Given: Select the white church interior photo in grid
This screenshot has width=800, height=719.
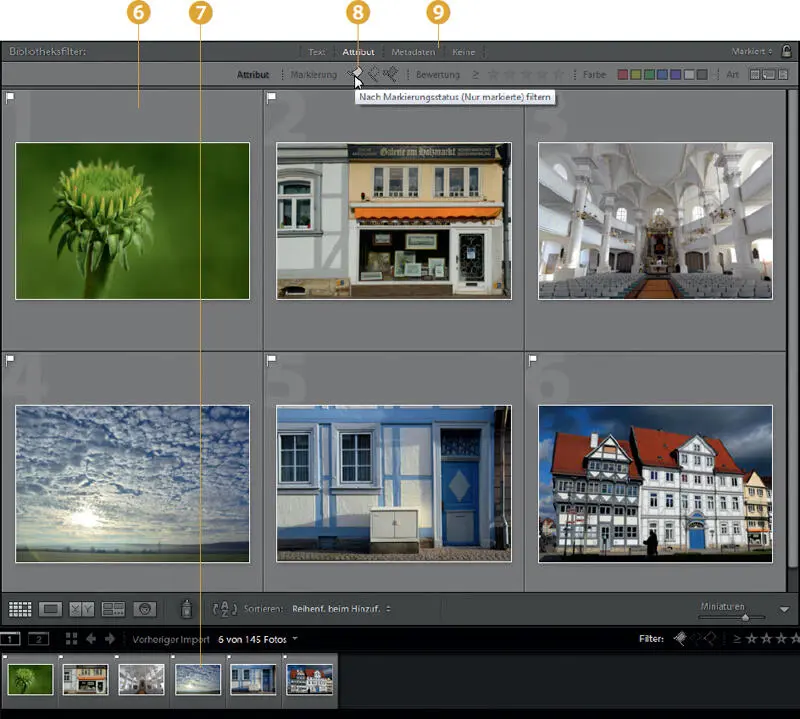Looking at the screenshot, I should (x=655, y=221).
